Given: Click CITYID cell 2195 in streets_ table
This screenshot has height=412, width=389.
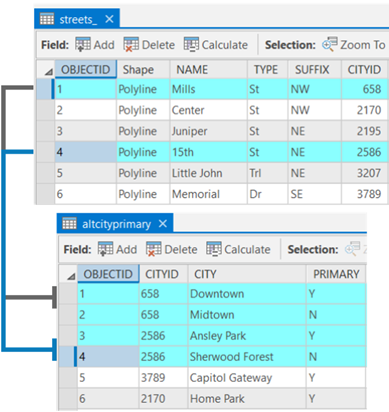Looking at the screenshot, I should click(x=365, y=131).
